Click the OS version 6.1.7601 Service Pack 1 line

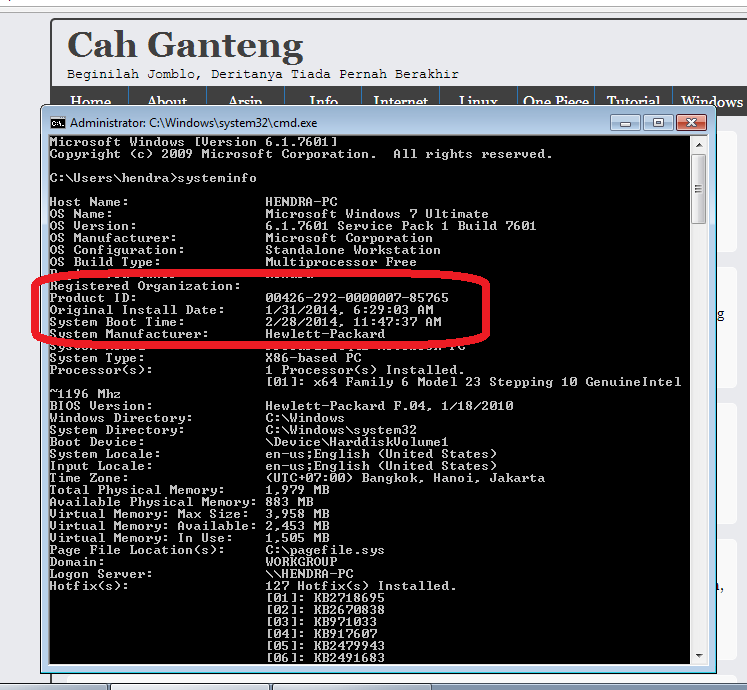click(401, 226)
